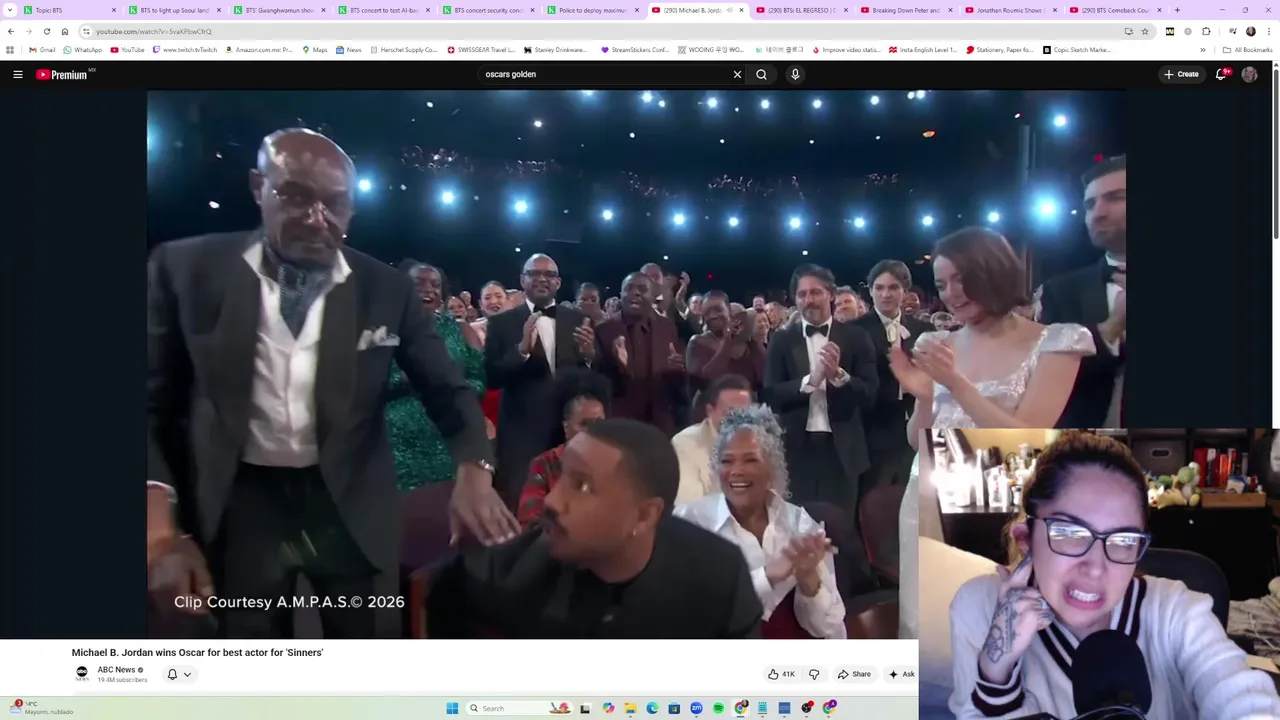1280x720 pixels.
Task: Open the Extensions puzzle icon
Action: click(x=1207, y=31)
